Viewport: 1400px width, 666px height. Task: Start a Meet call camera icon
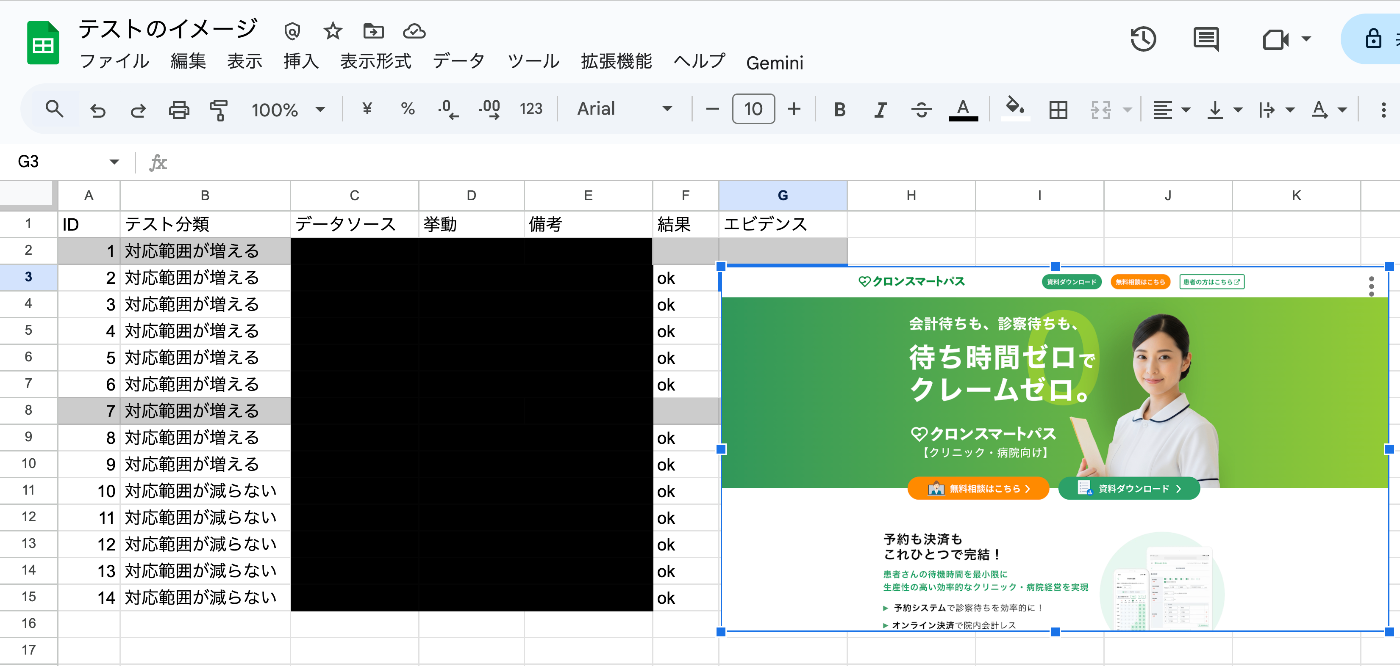click(1274, 39)
